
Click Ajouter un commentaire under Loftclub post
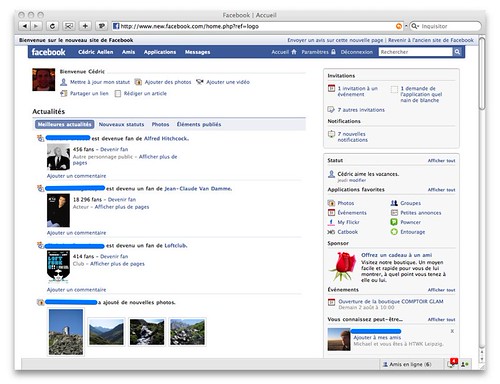tap(76, 290)
